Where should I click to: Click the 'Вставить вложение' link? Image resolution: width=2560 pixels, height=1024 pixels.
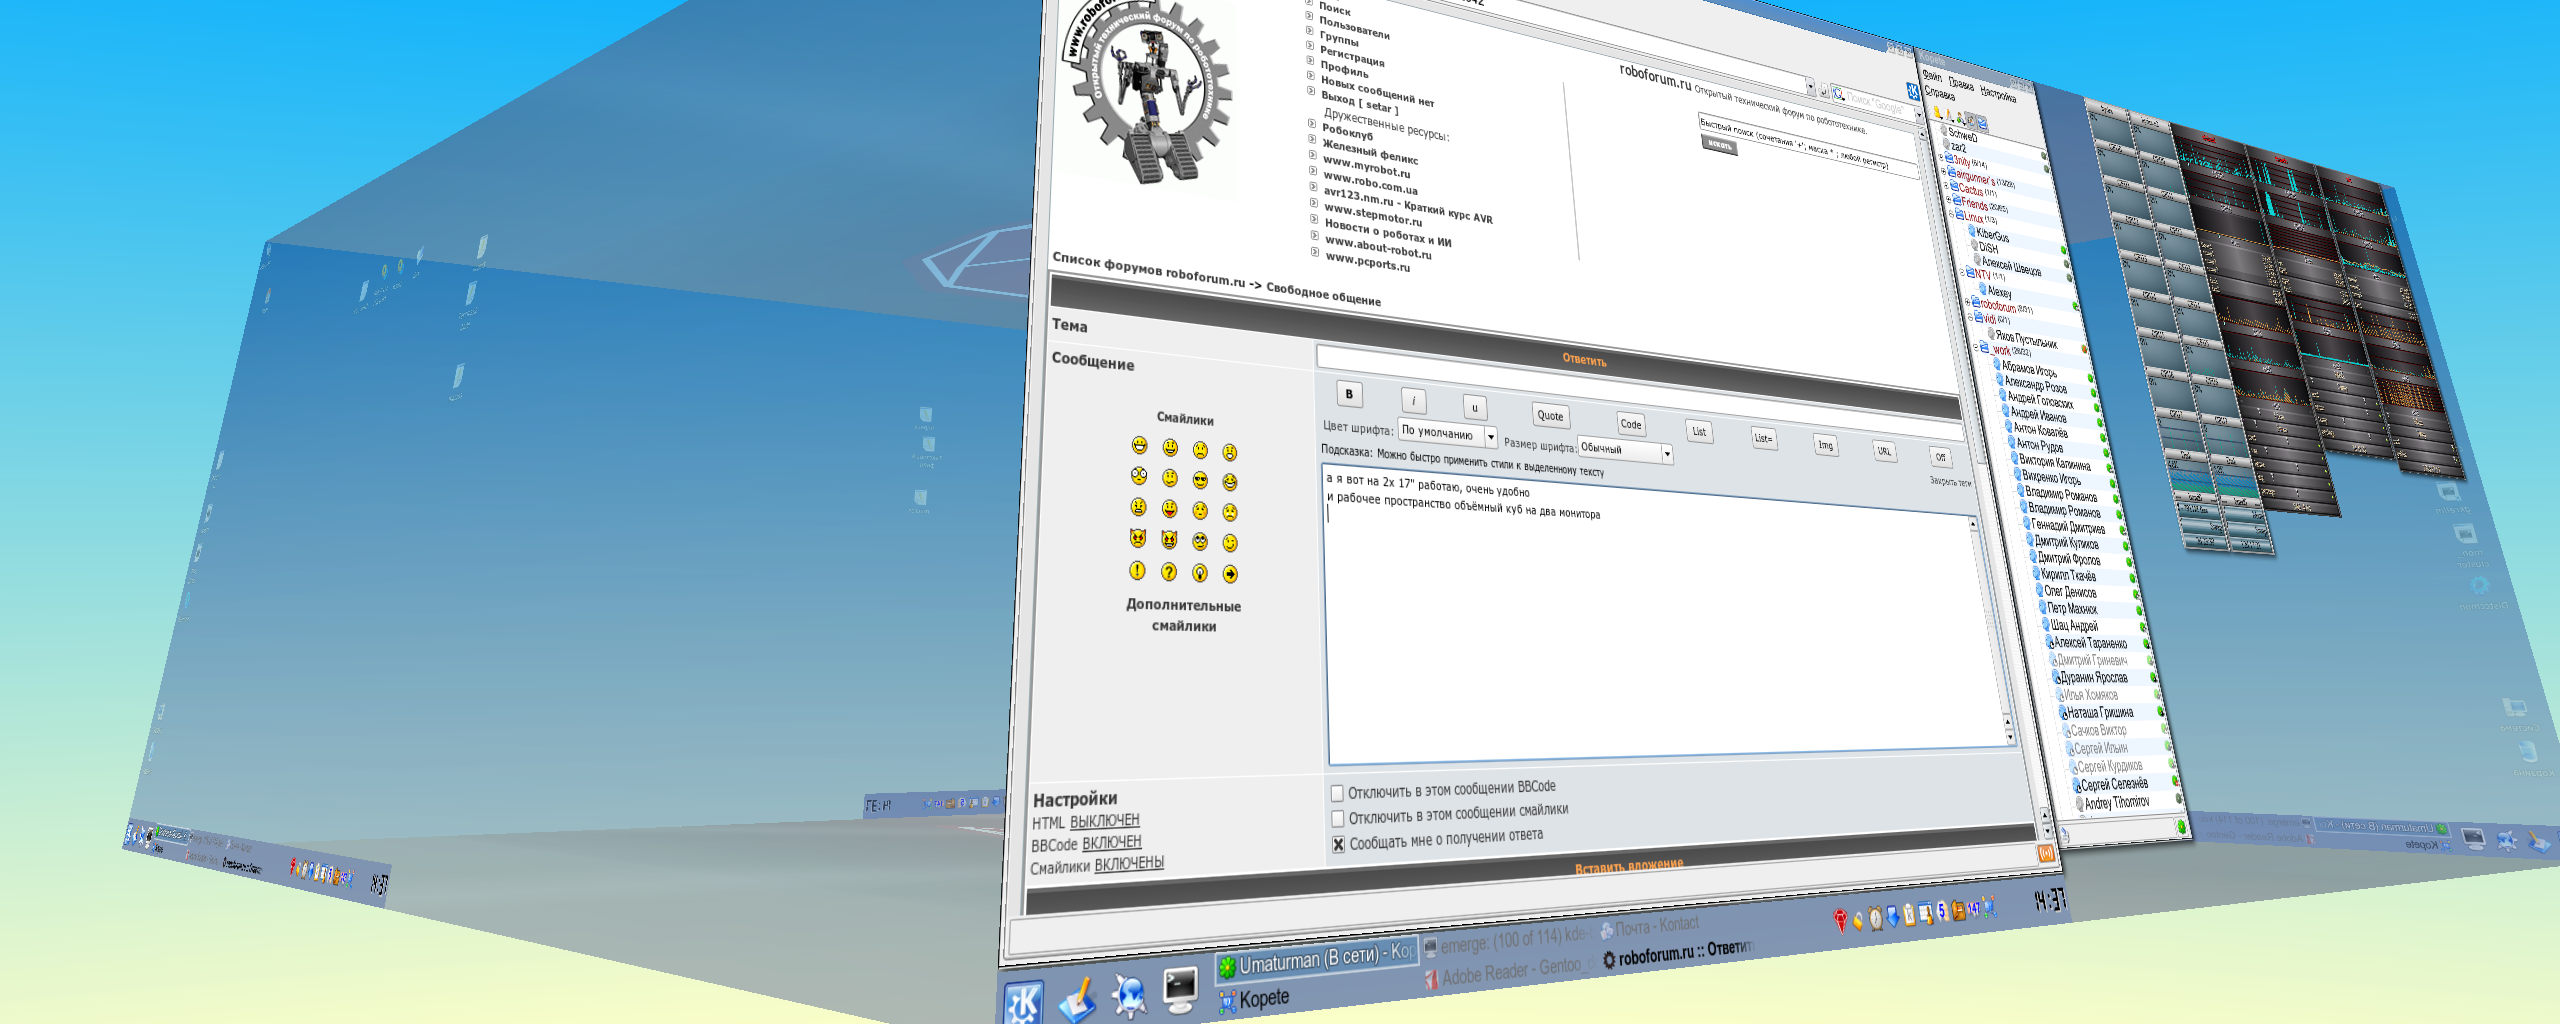click(x=1629, y=867)
